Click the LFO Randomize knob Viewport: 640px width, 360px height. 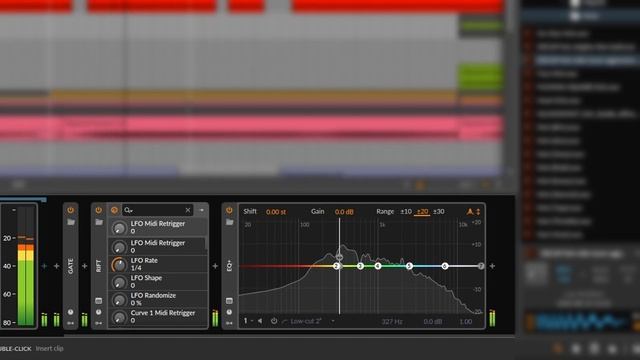119,300
